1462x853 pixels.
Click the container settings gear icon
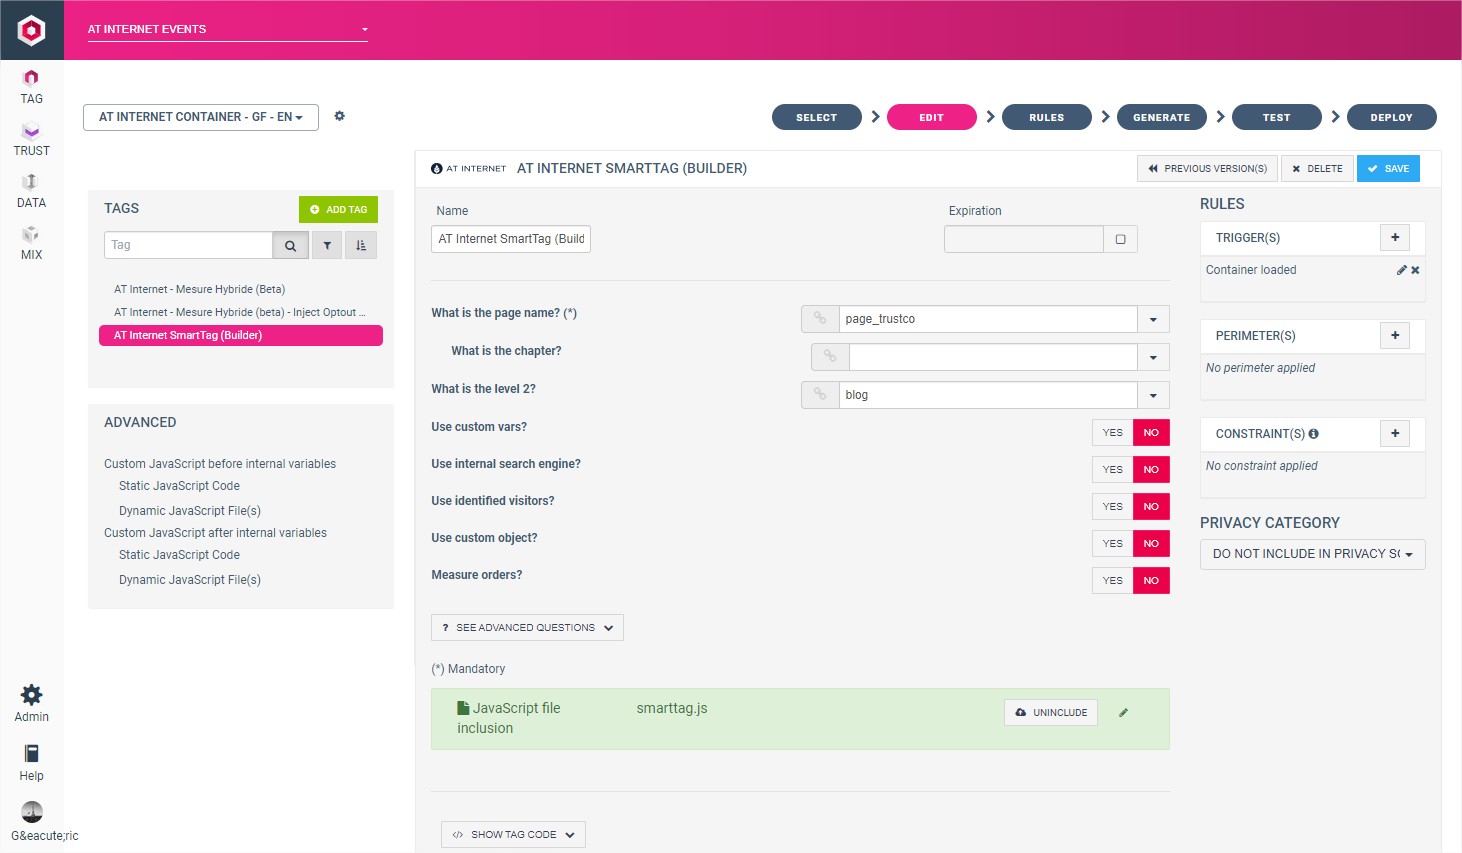pyautogui.click(x=339, y=116)
